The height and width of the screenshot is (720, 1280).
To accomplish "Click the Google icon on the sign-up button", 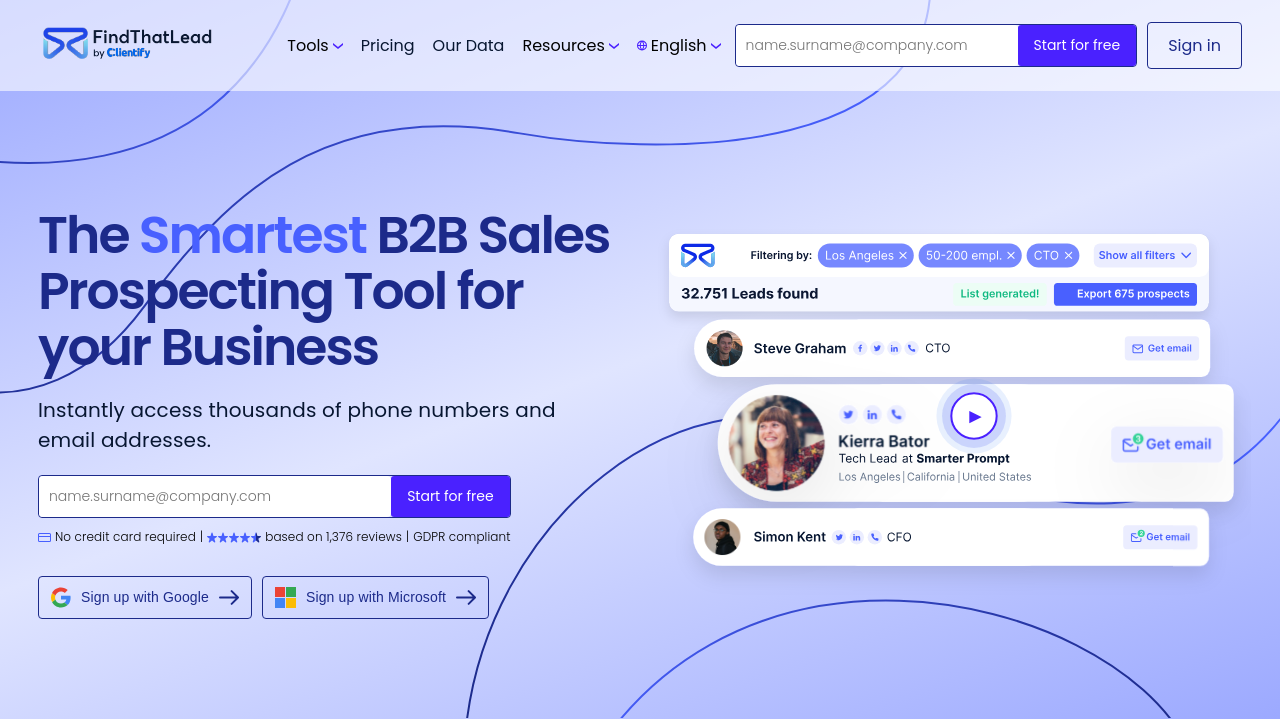I will pos(61,597).
